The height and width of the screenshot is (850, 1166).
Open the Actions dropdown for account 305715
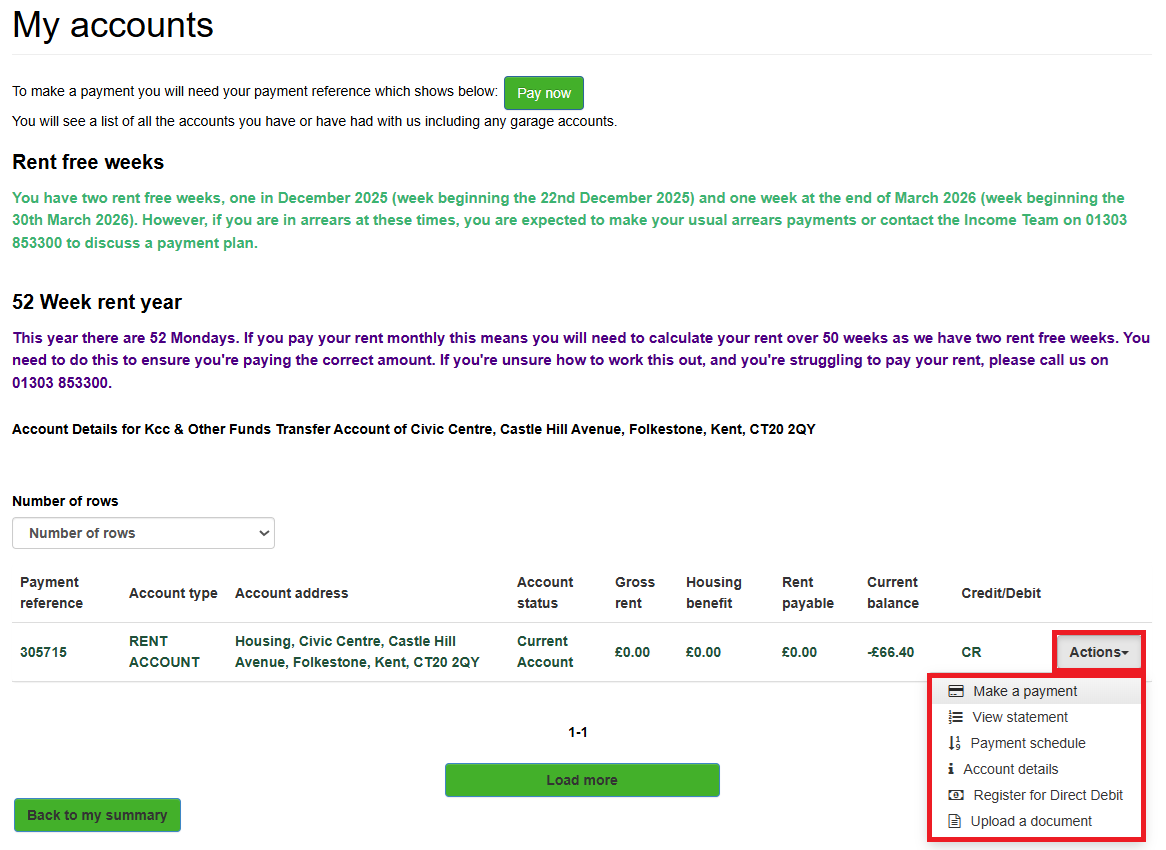coord(1097,651)
